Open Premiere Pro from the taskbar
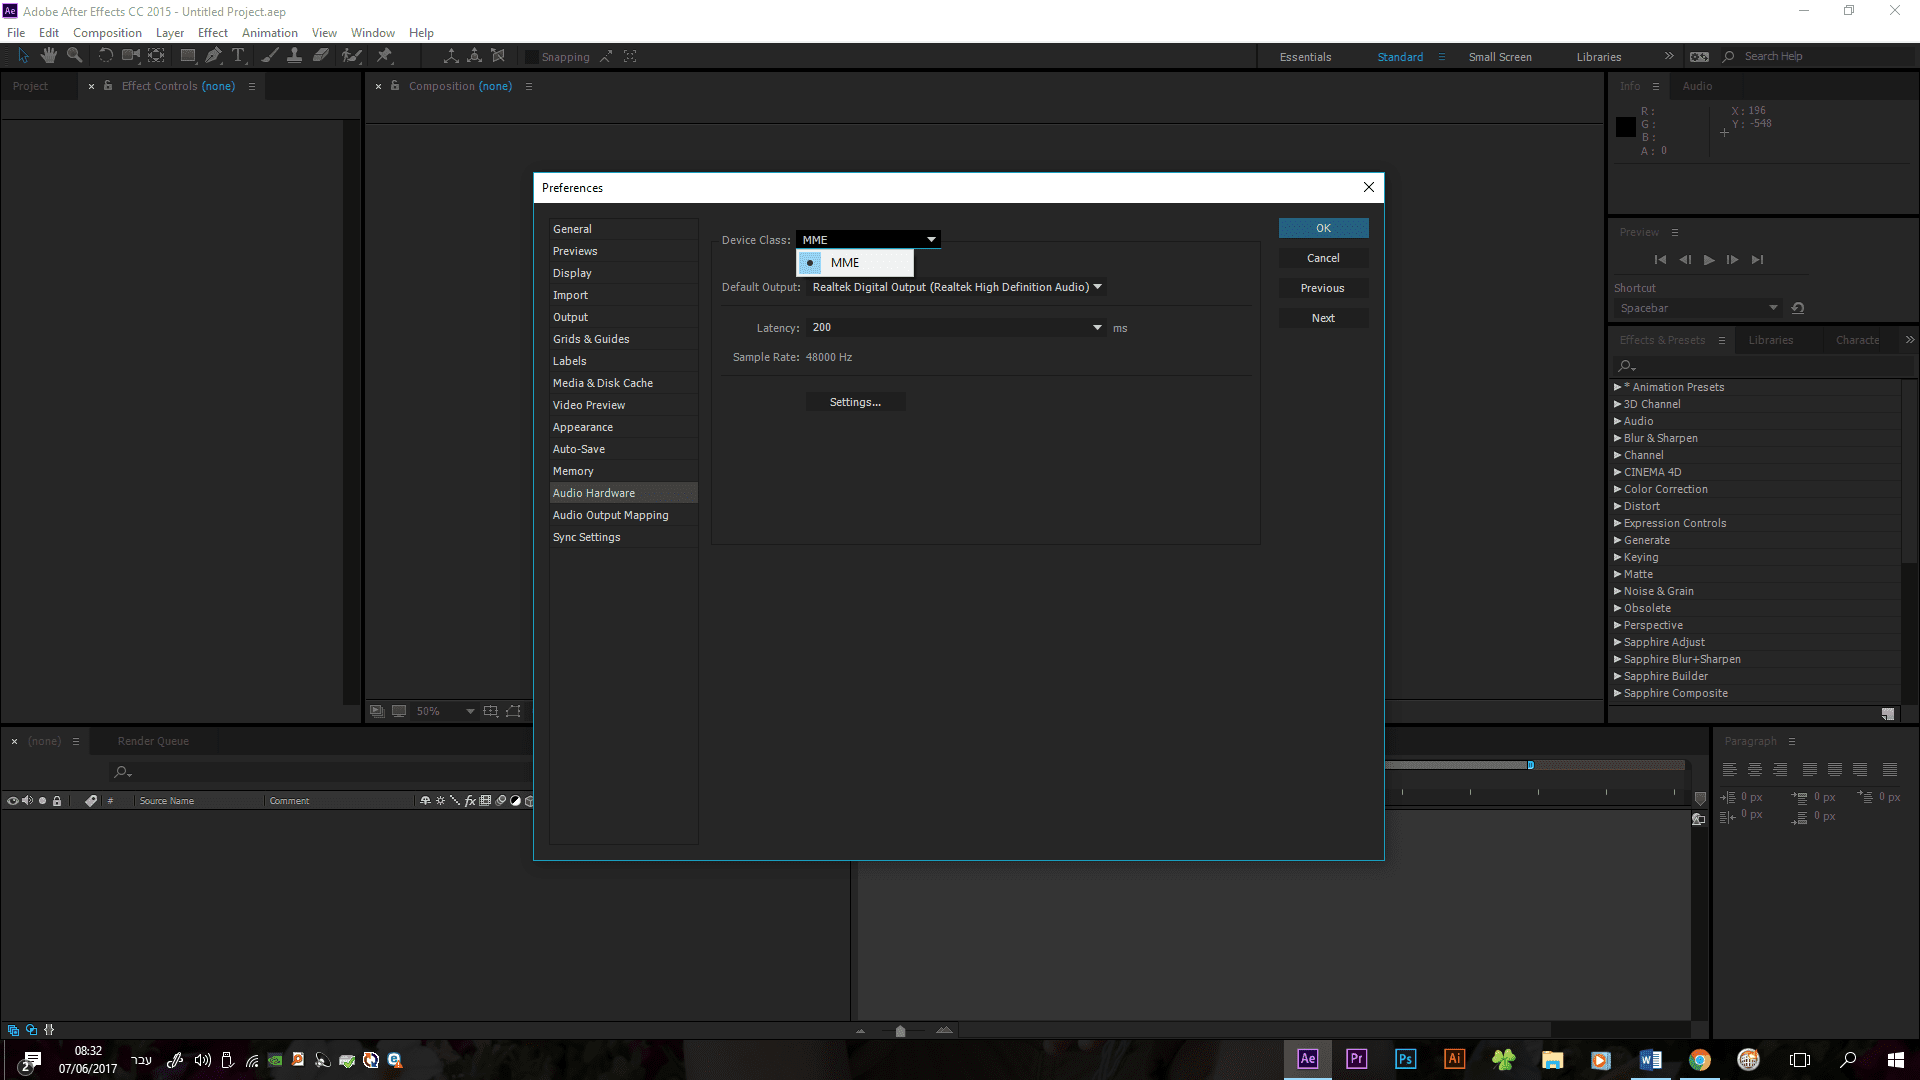 click(1356, 1059)
